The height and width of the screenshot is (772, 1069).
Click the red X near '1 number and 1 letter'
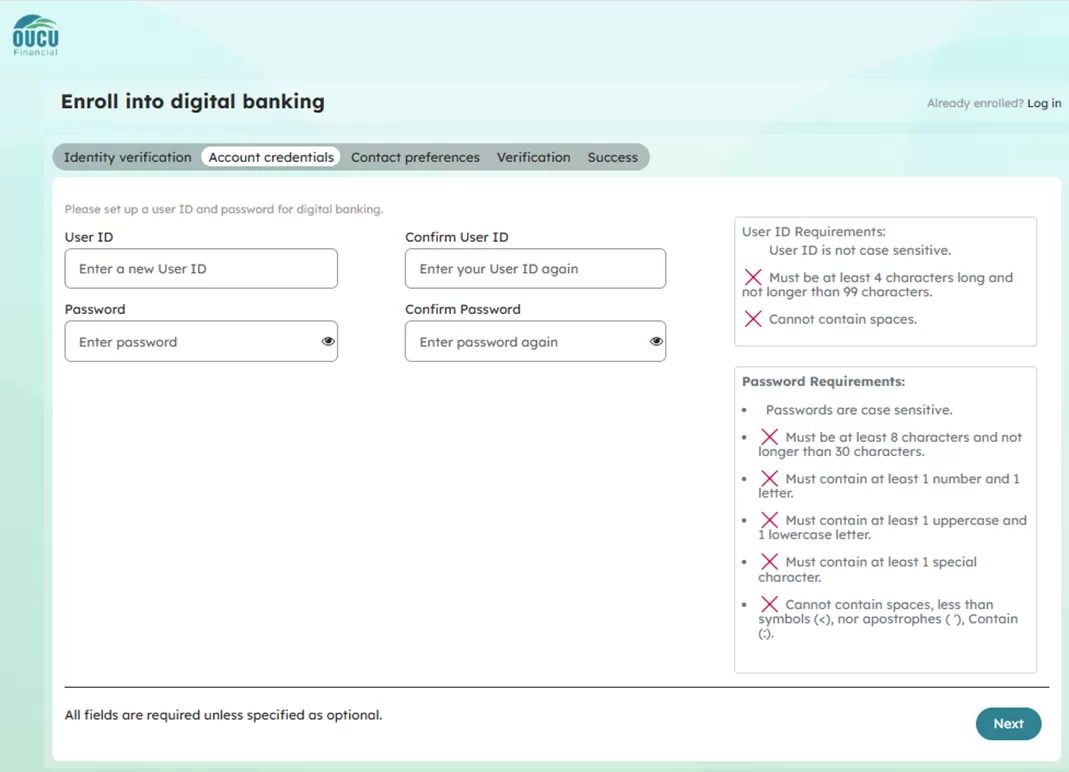pos(769,478)
